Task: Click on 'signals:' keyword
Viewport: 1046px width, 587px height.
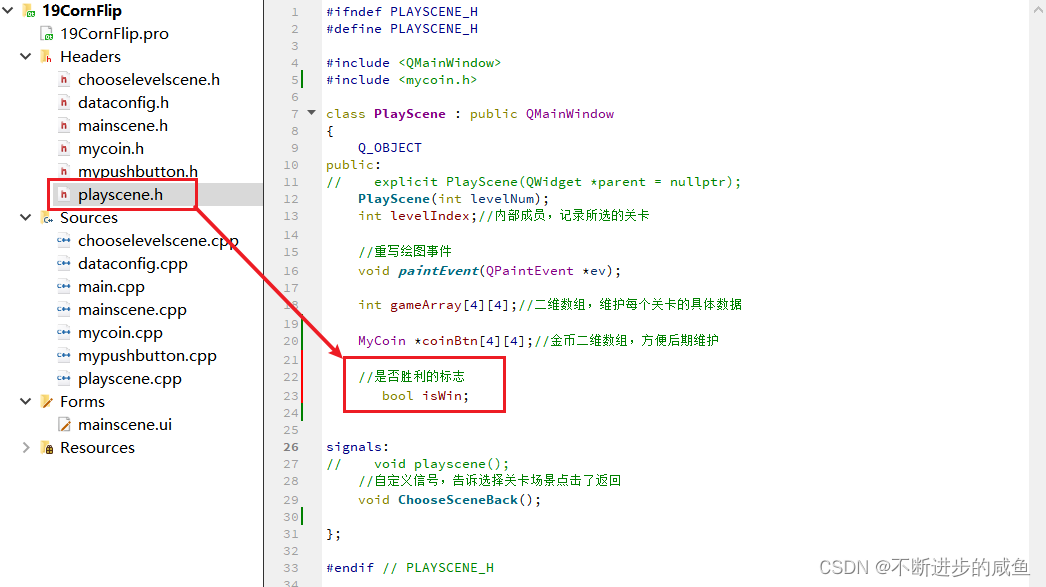Action: point(358,447)
